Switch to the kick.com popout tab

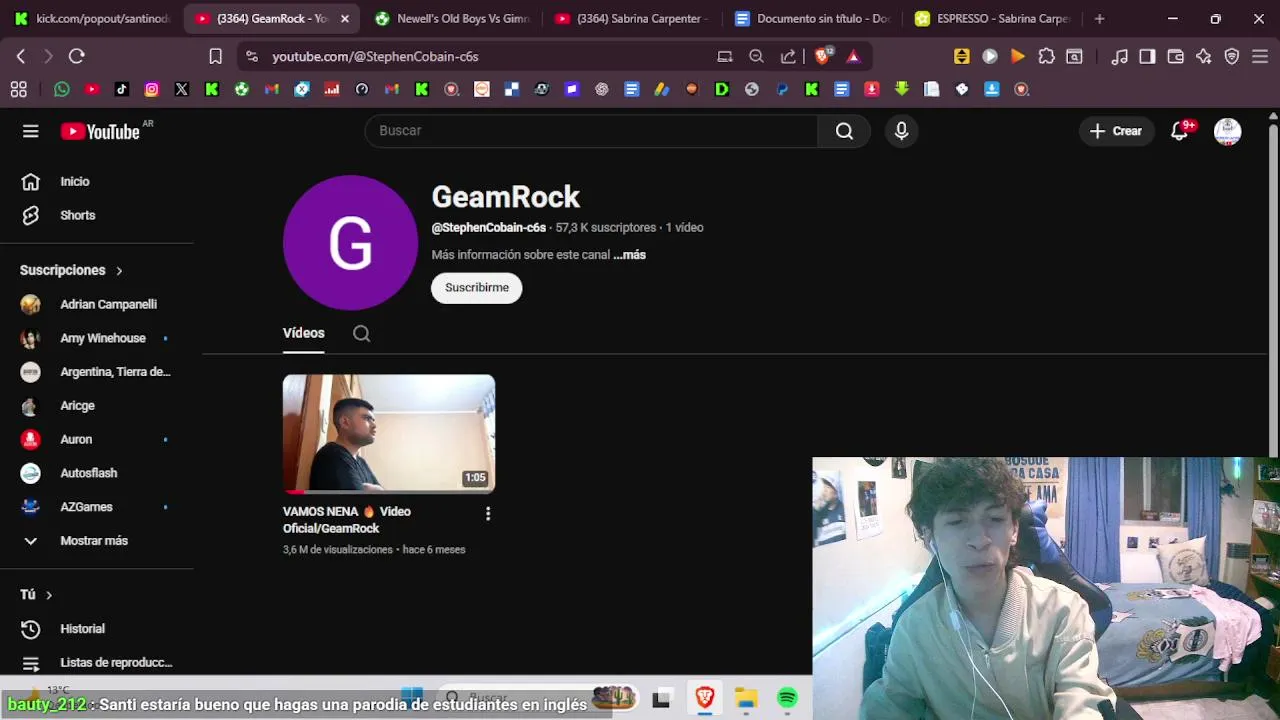pos(92,18)
